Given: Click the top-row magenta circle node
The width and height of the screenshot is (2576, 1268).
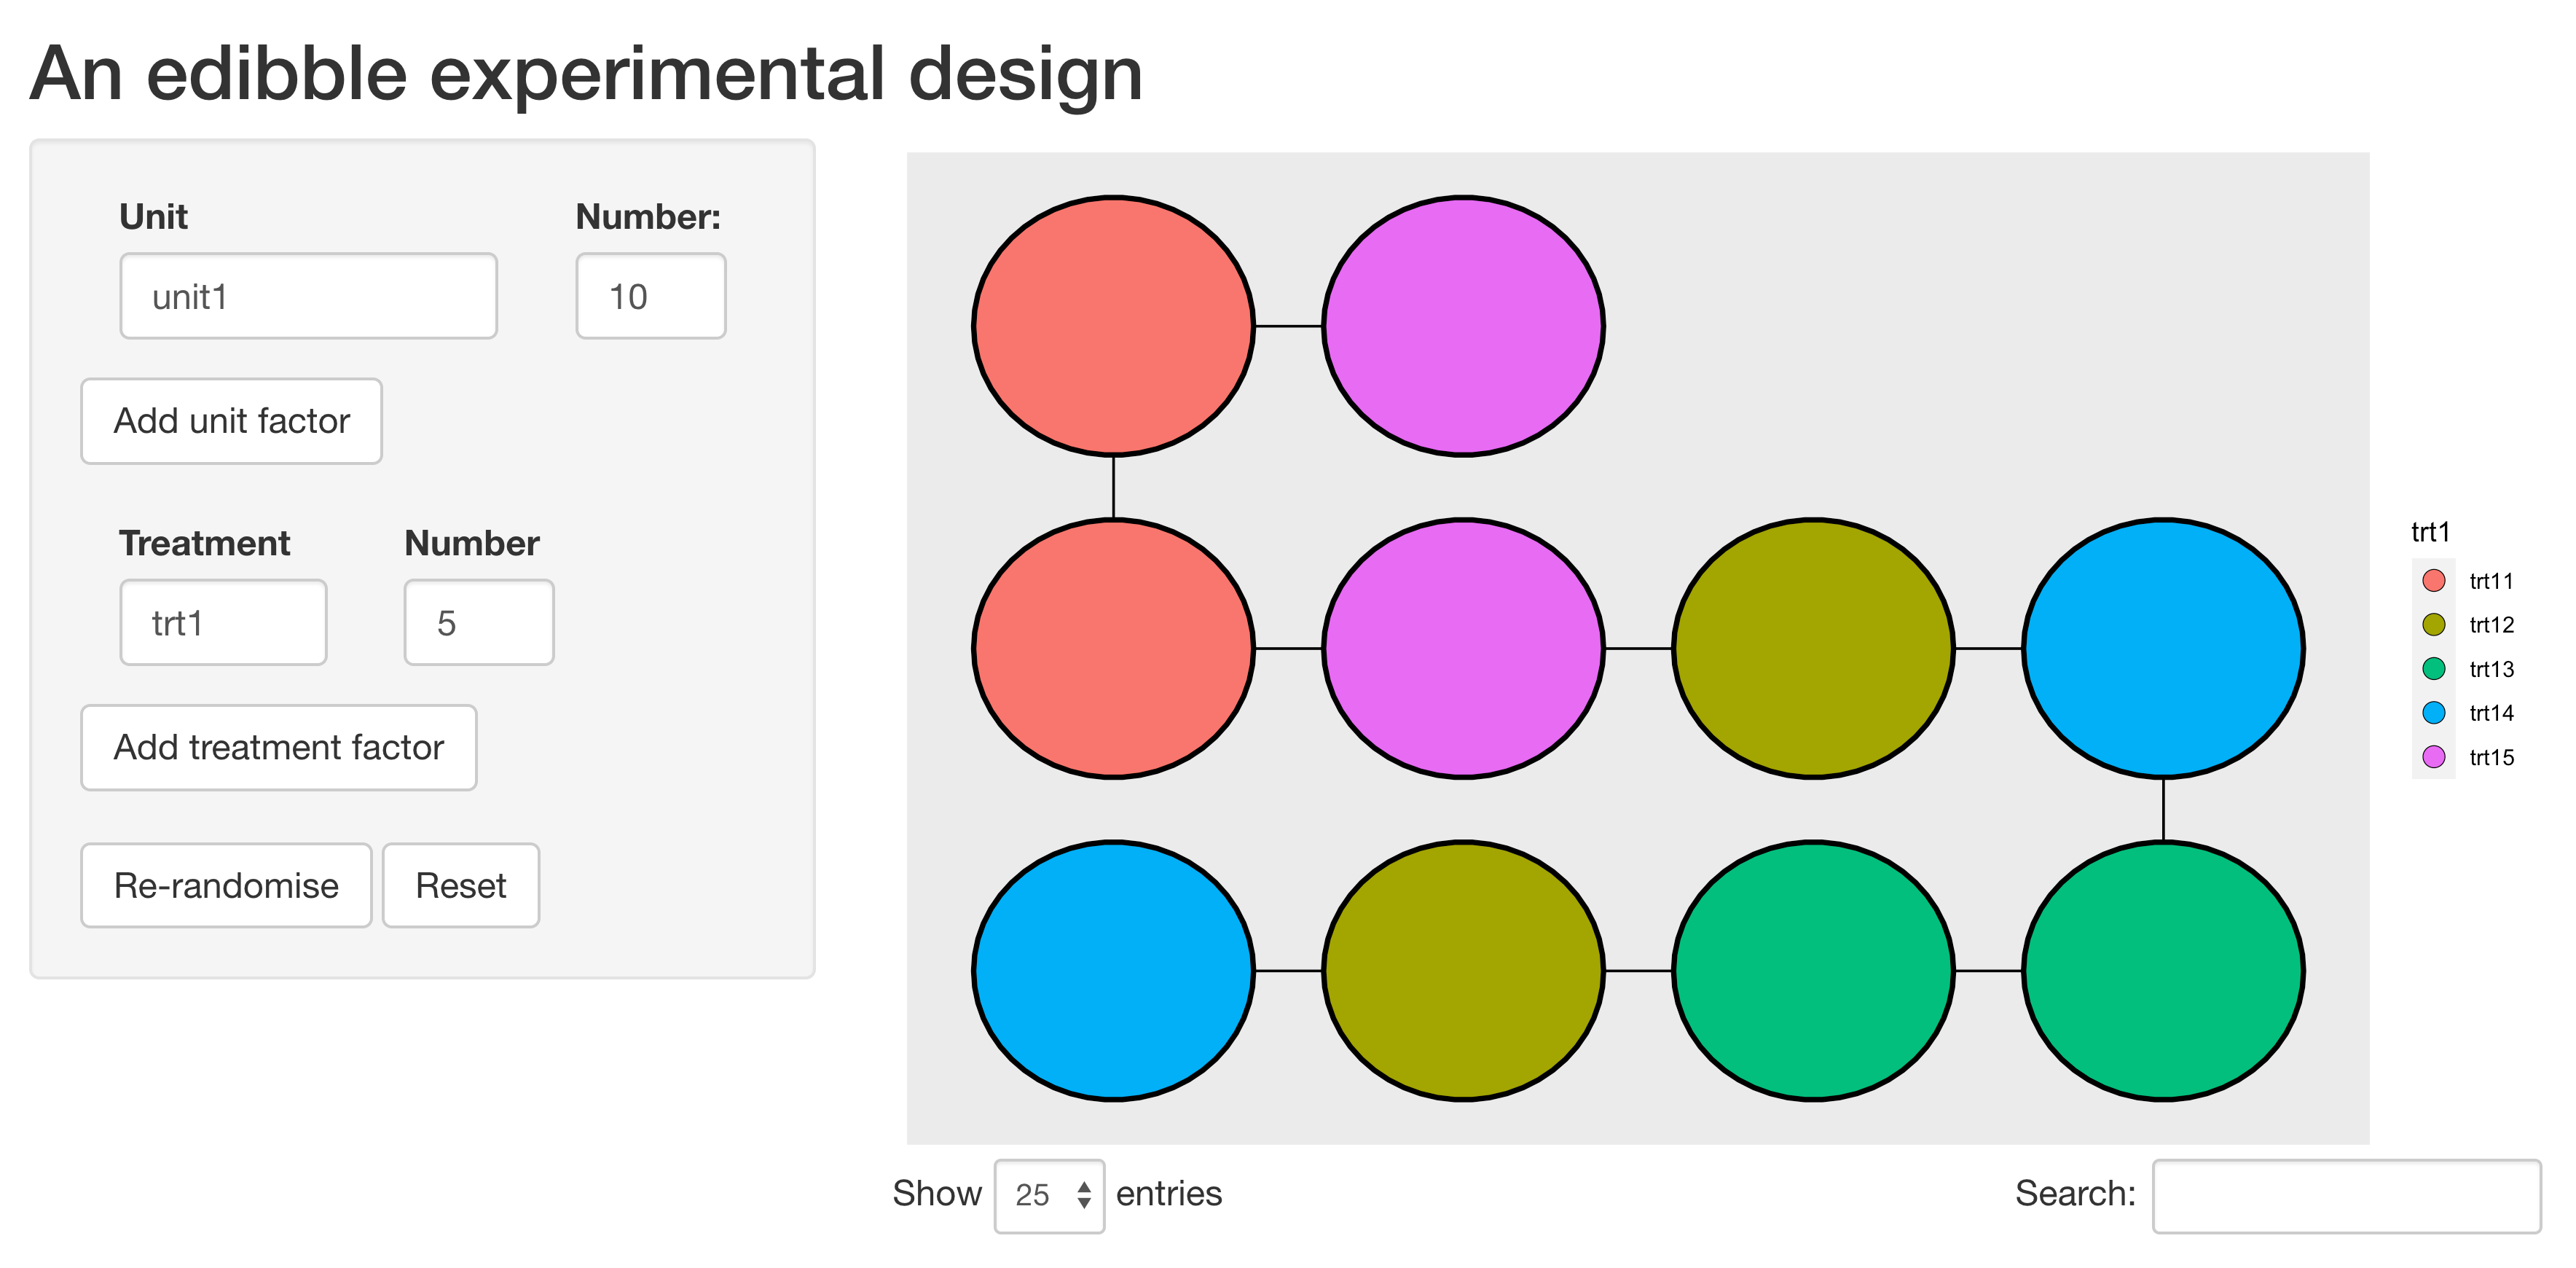Looking at the screenshot, I should point(1463,326).
